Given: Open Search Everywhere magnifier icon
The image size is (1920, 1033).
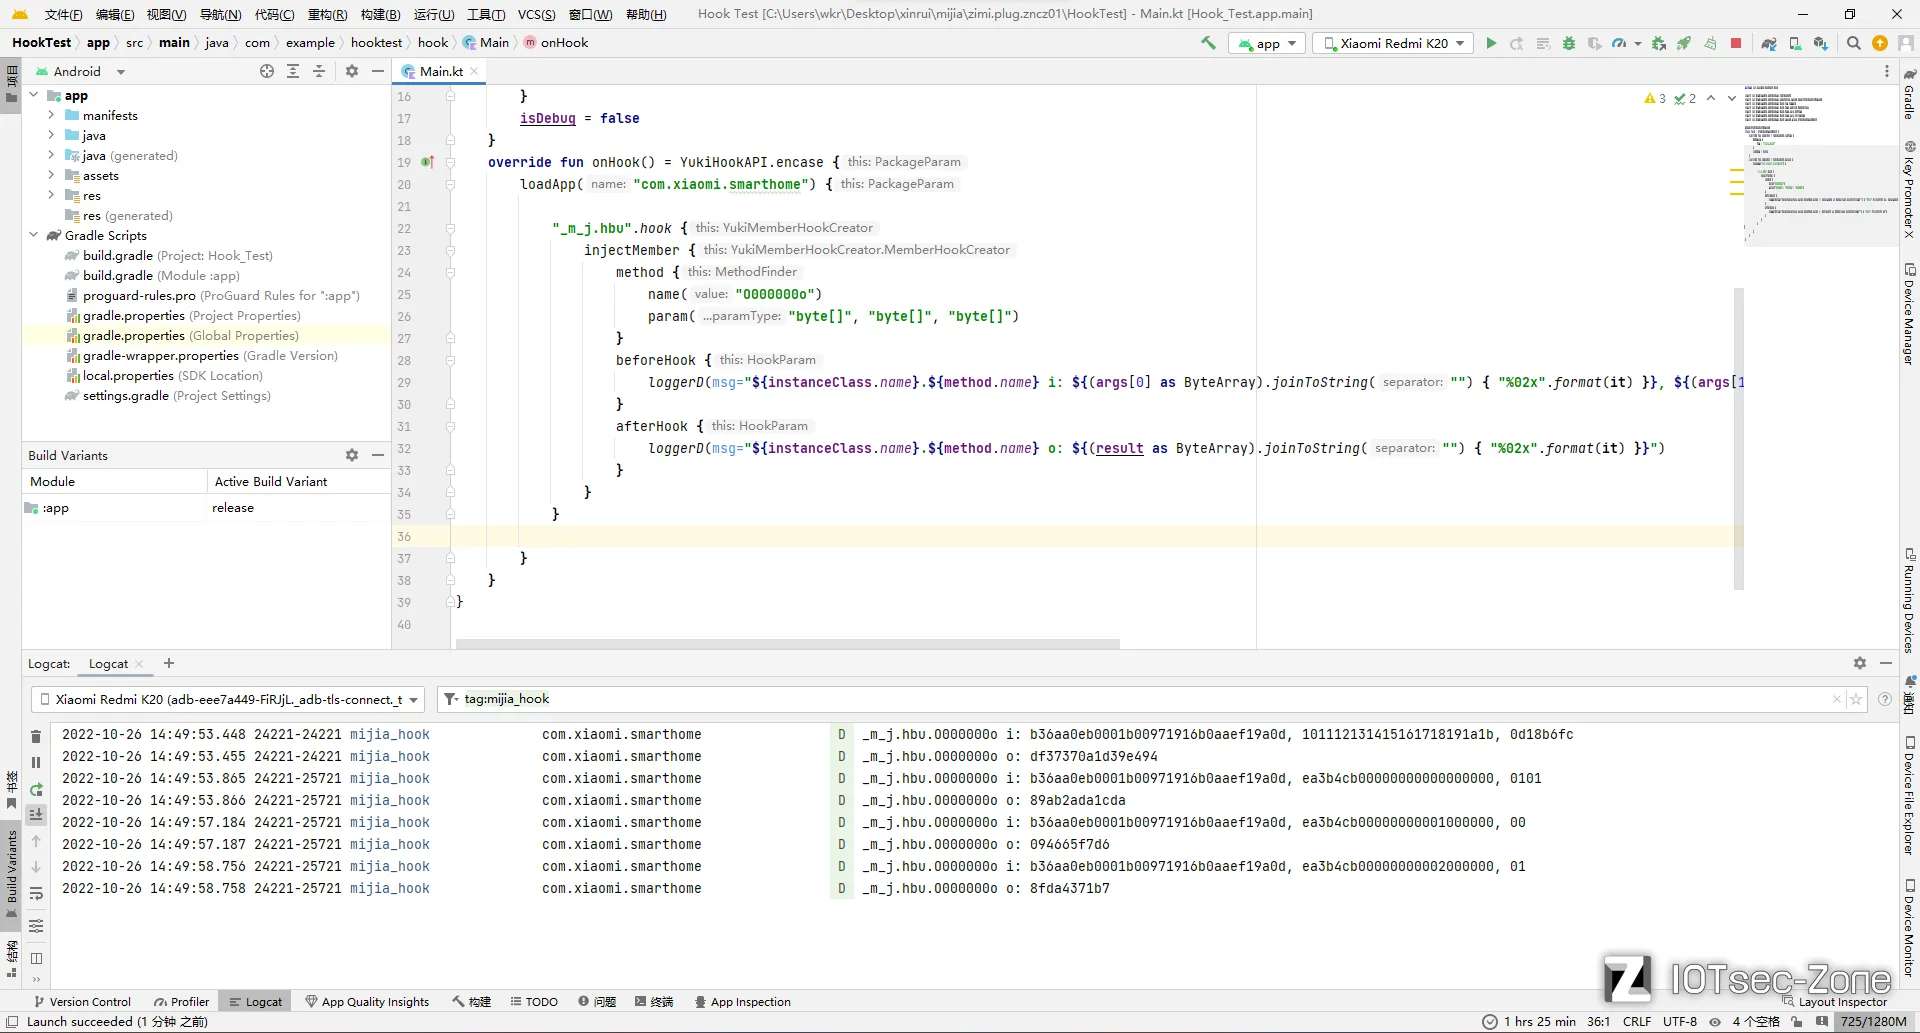Looking at the screenshot, I should click(x=1853, y=43).
